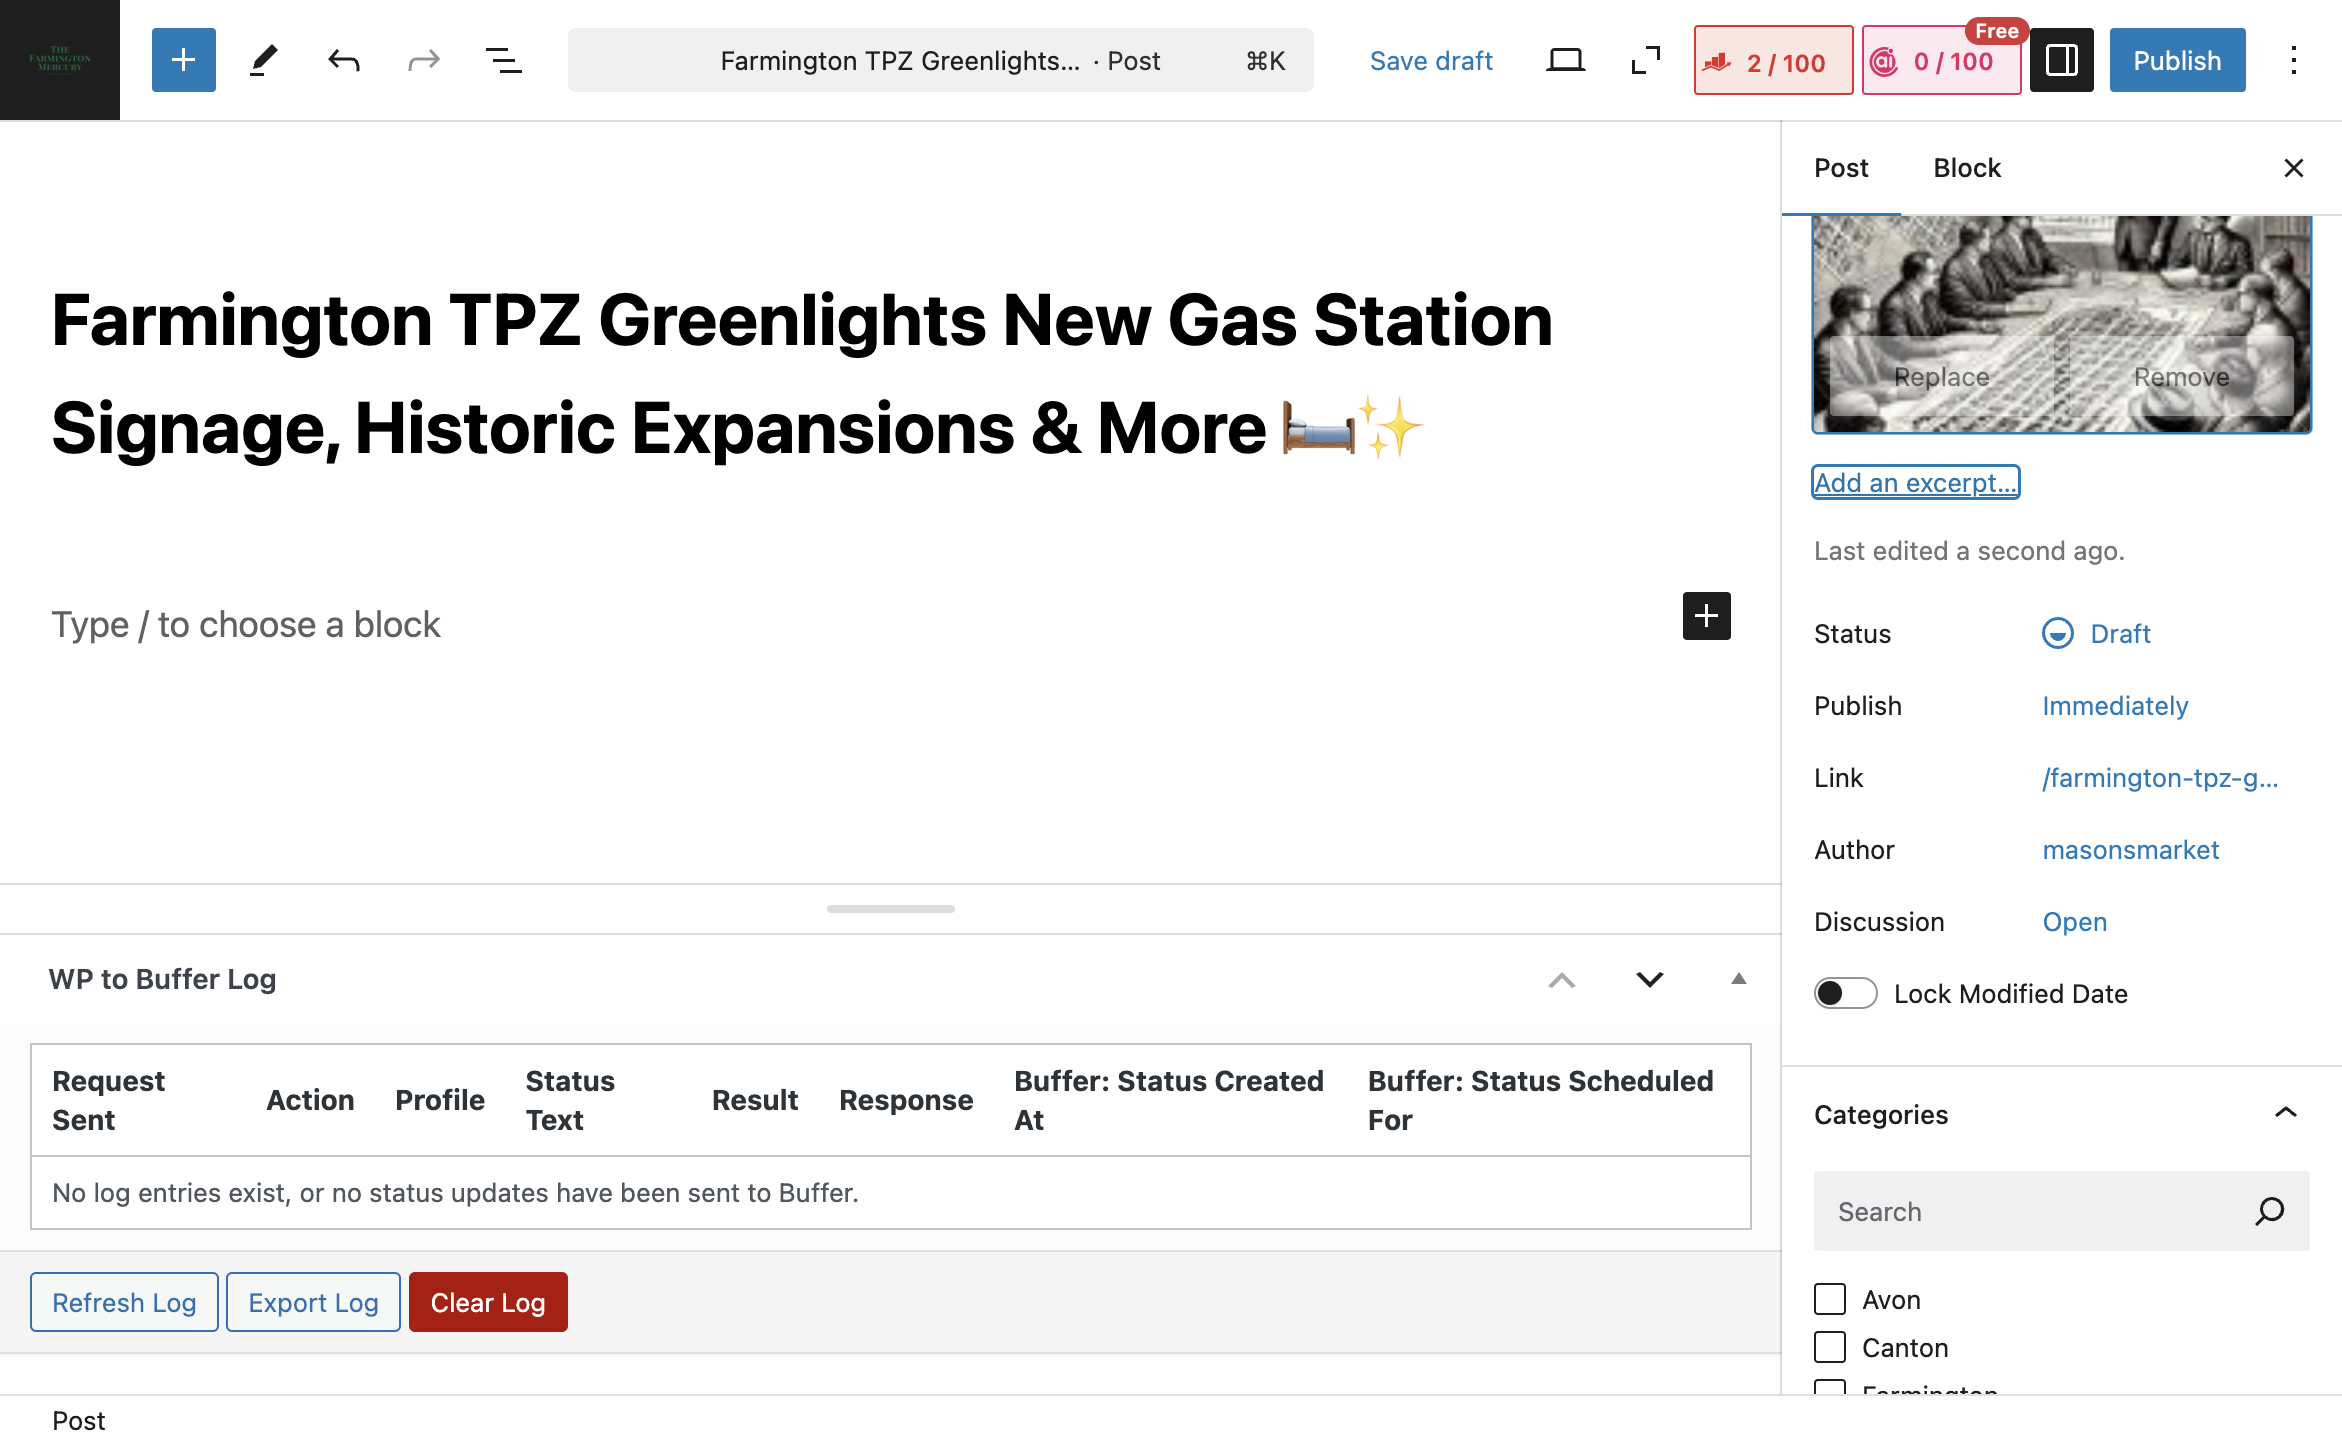The width and height of the screenshot is (2342, 1444).
Task: Click Export Log
Action: point(313,1302)
